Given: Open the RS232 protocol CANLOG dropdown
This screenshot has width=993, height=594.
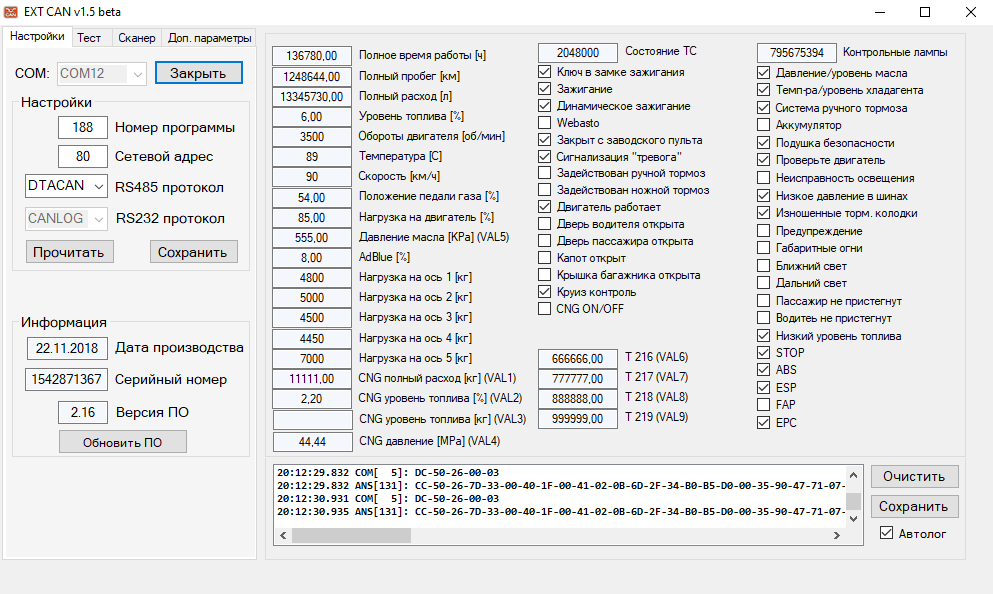Looking at the screenshot, I should 97,218.
